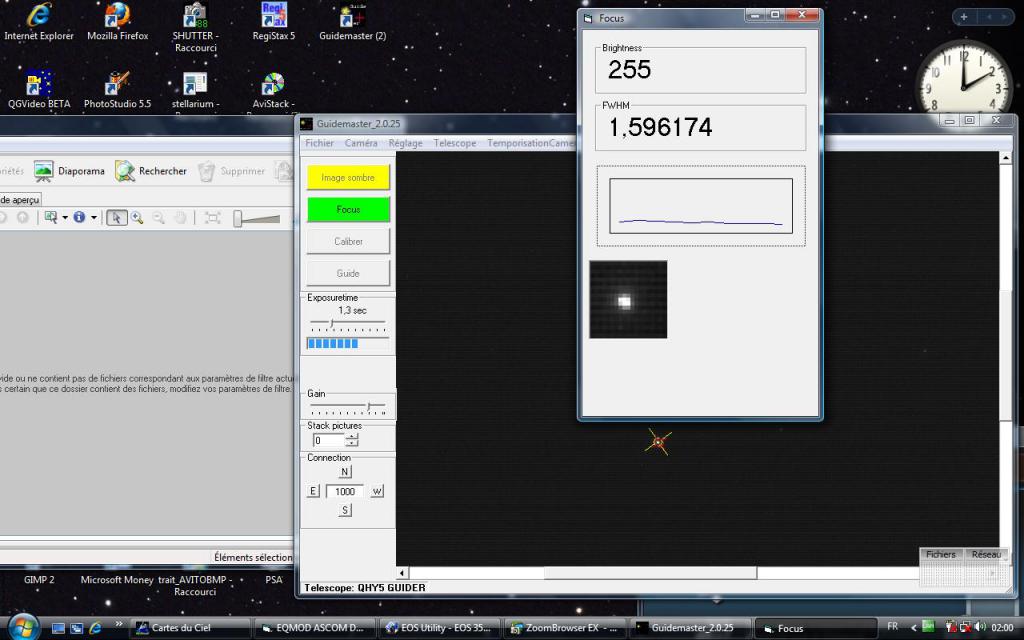This screenshot has width=1024, height=640.
Task: Switch to Cartes du Ciel taskbar button
Action: pos(190,628)
